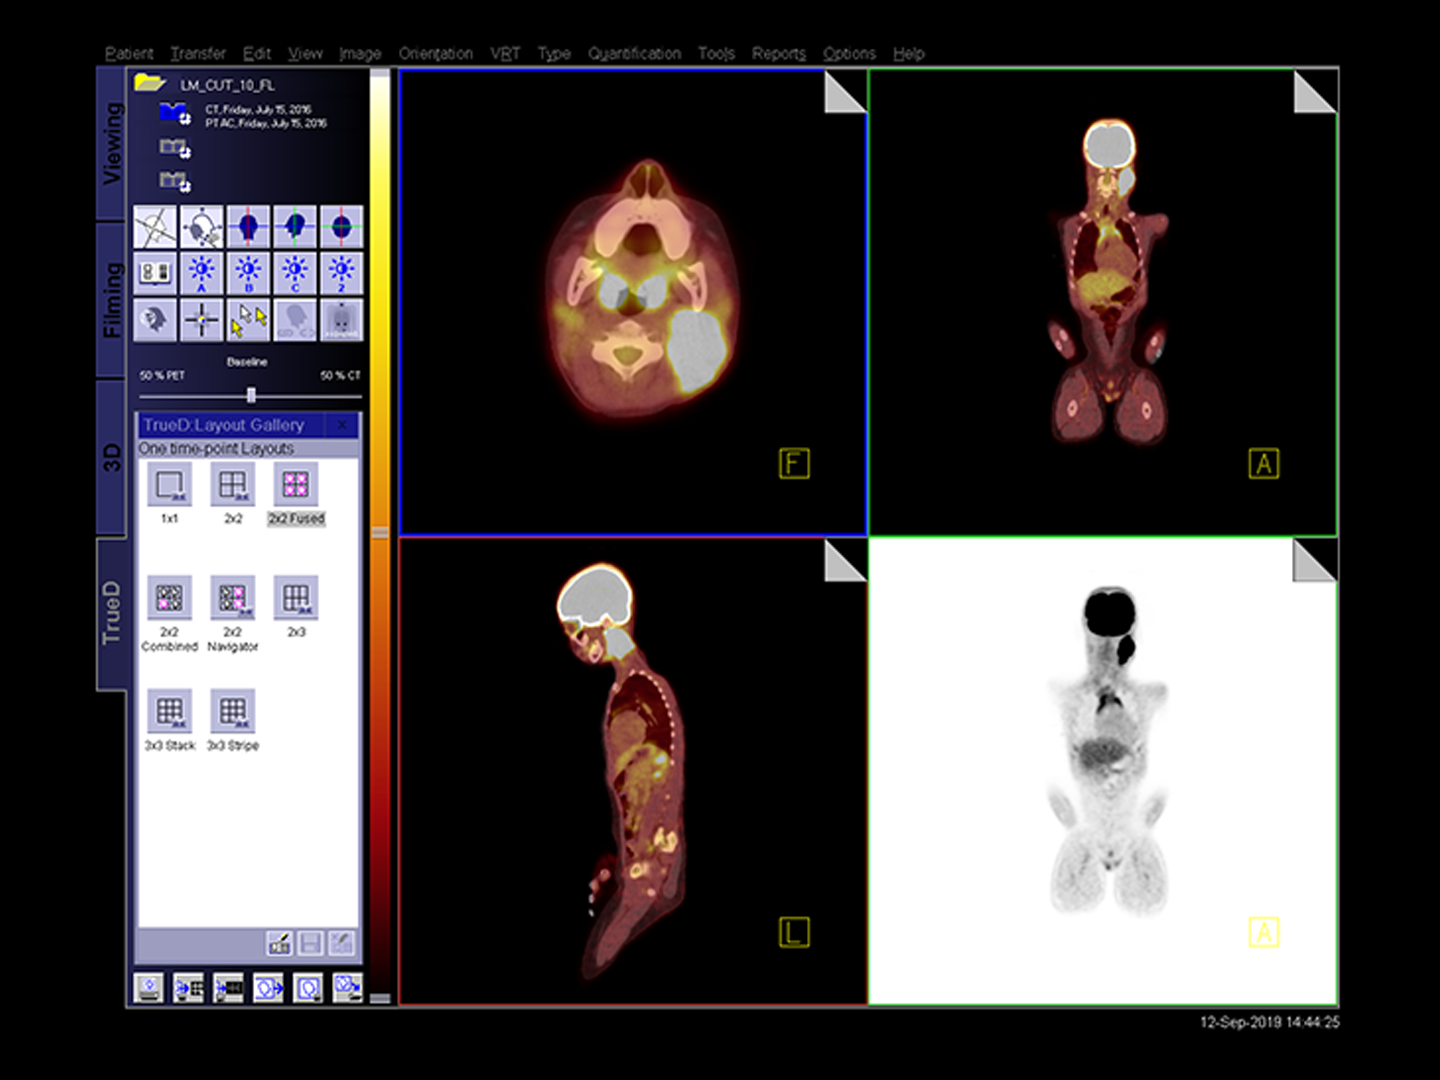Screen dimensions: 1440x1080
Task: Open the Quantification menu
Action: point(636,53)
